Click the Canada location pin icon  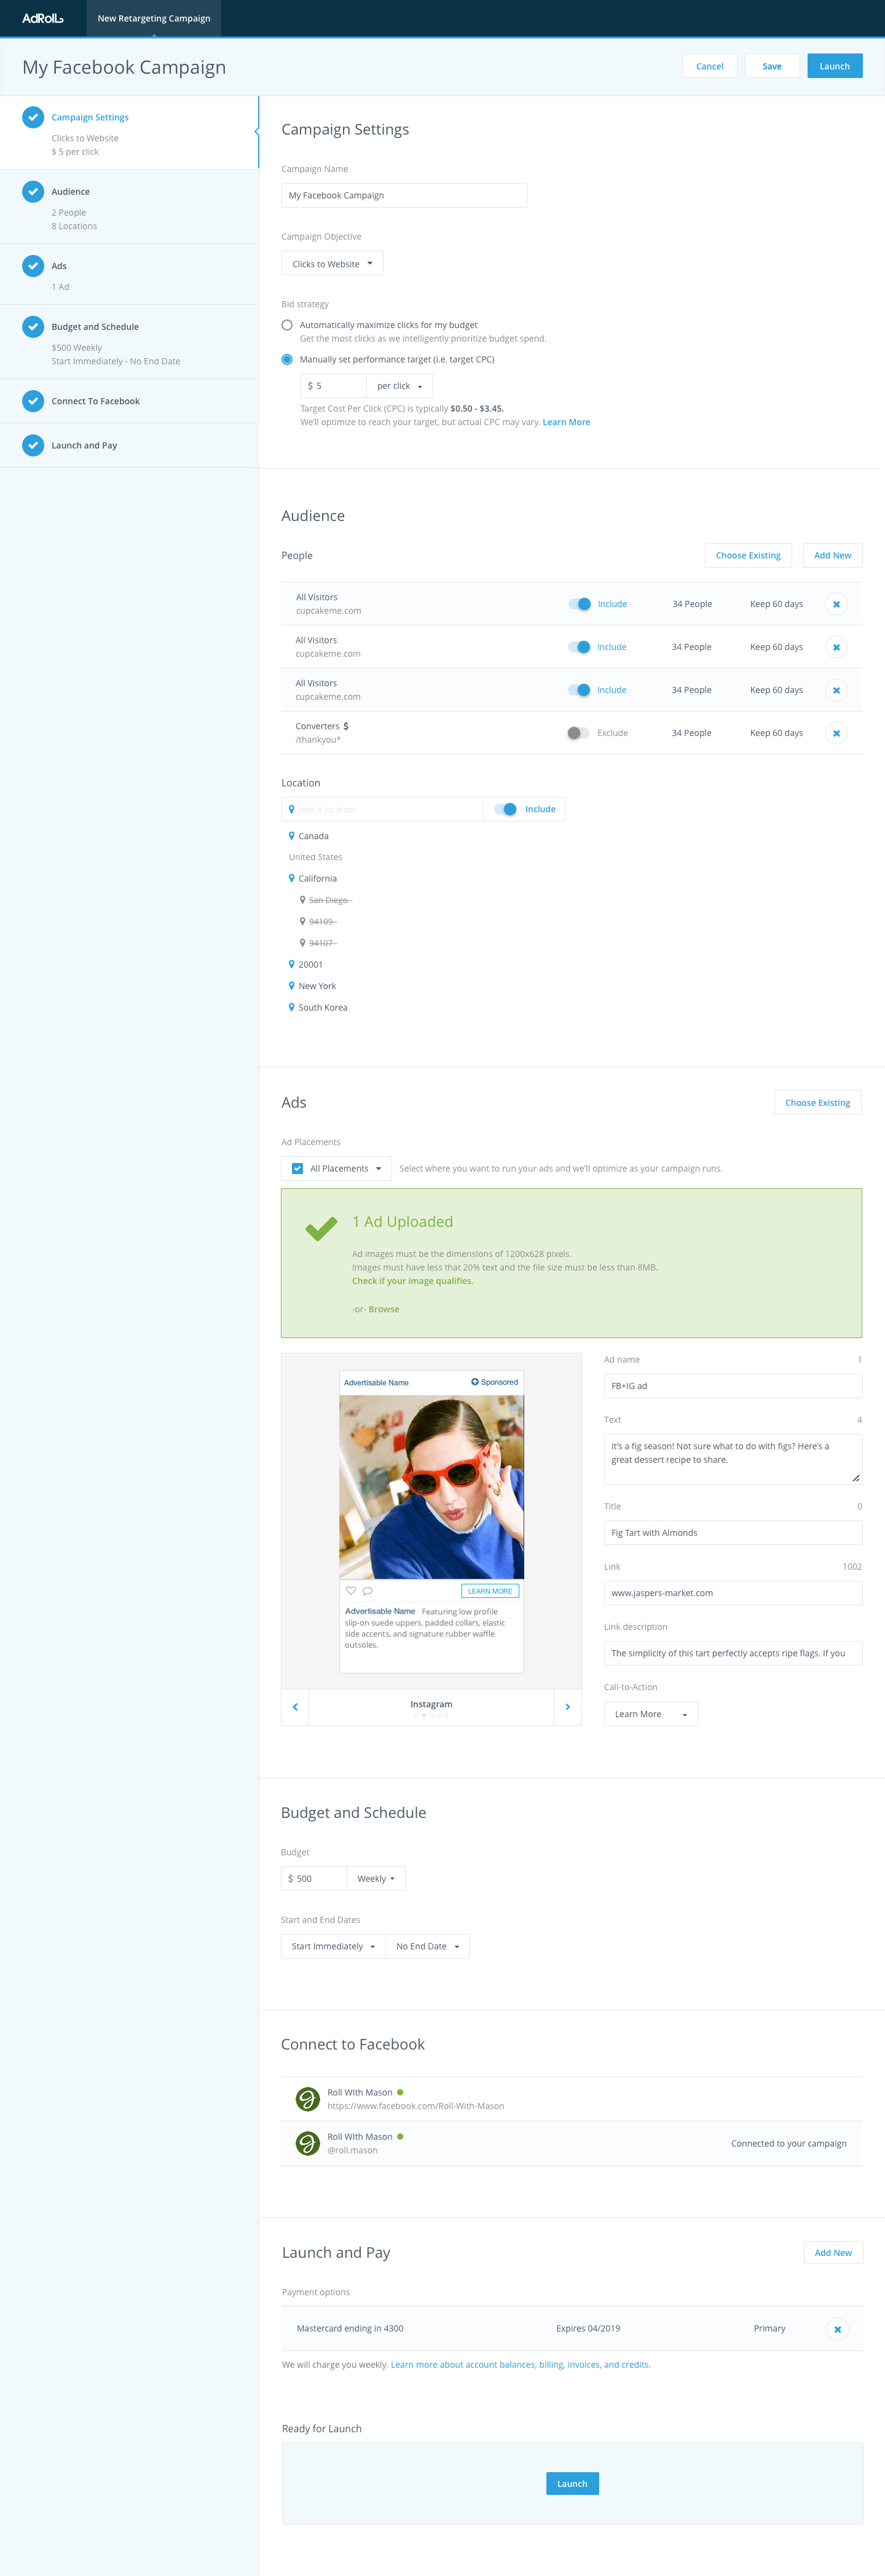[291, 836]
